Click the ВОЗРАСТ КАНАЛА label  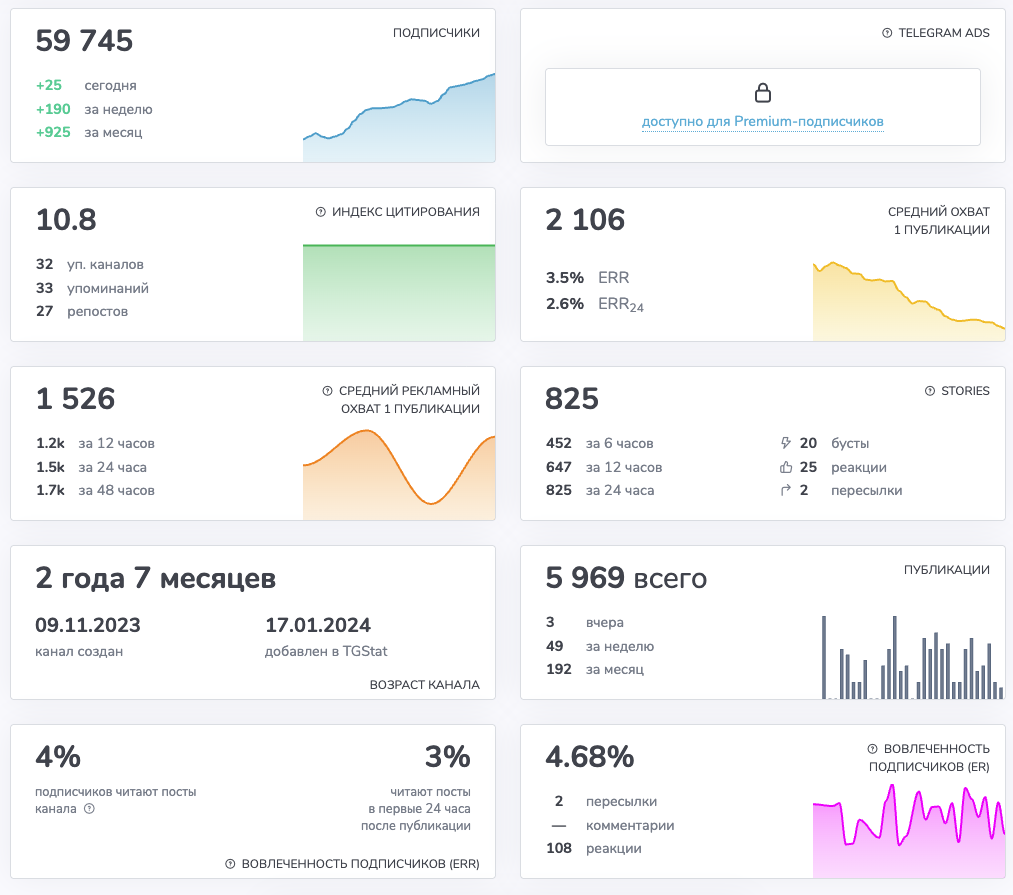click(424, 685)
